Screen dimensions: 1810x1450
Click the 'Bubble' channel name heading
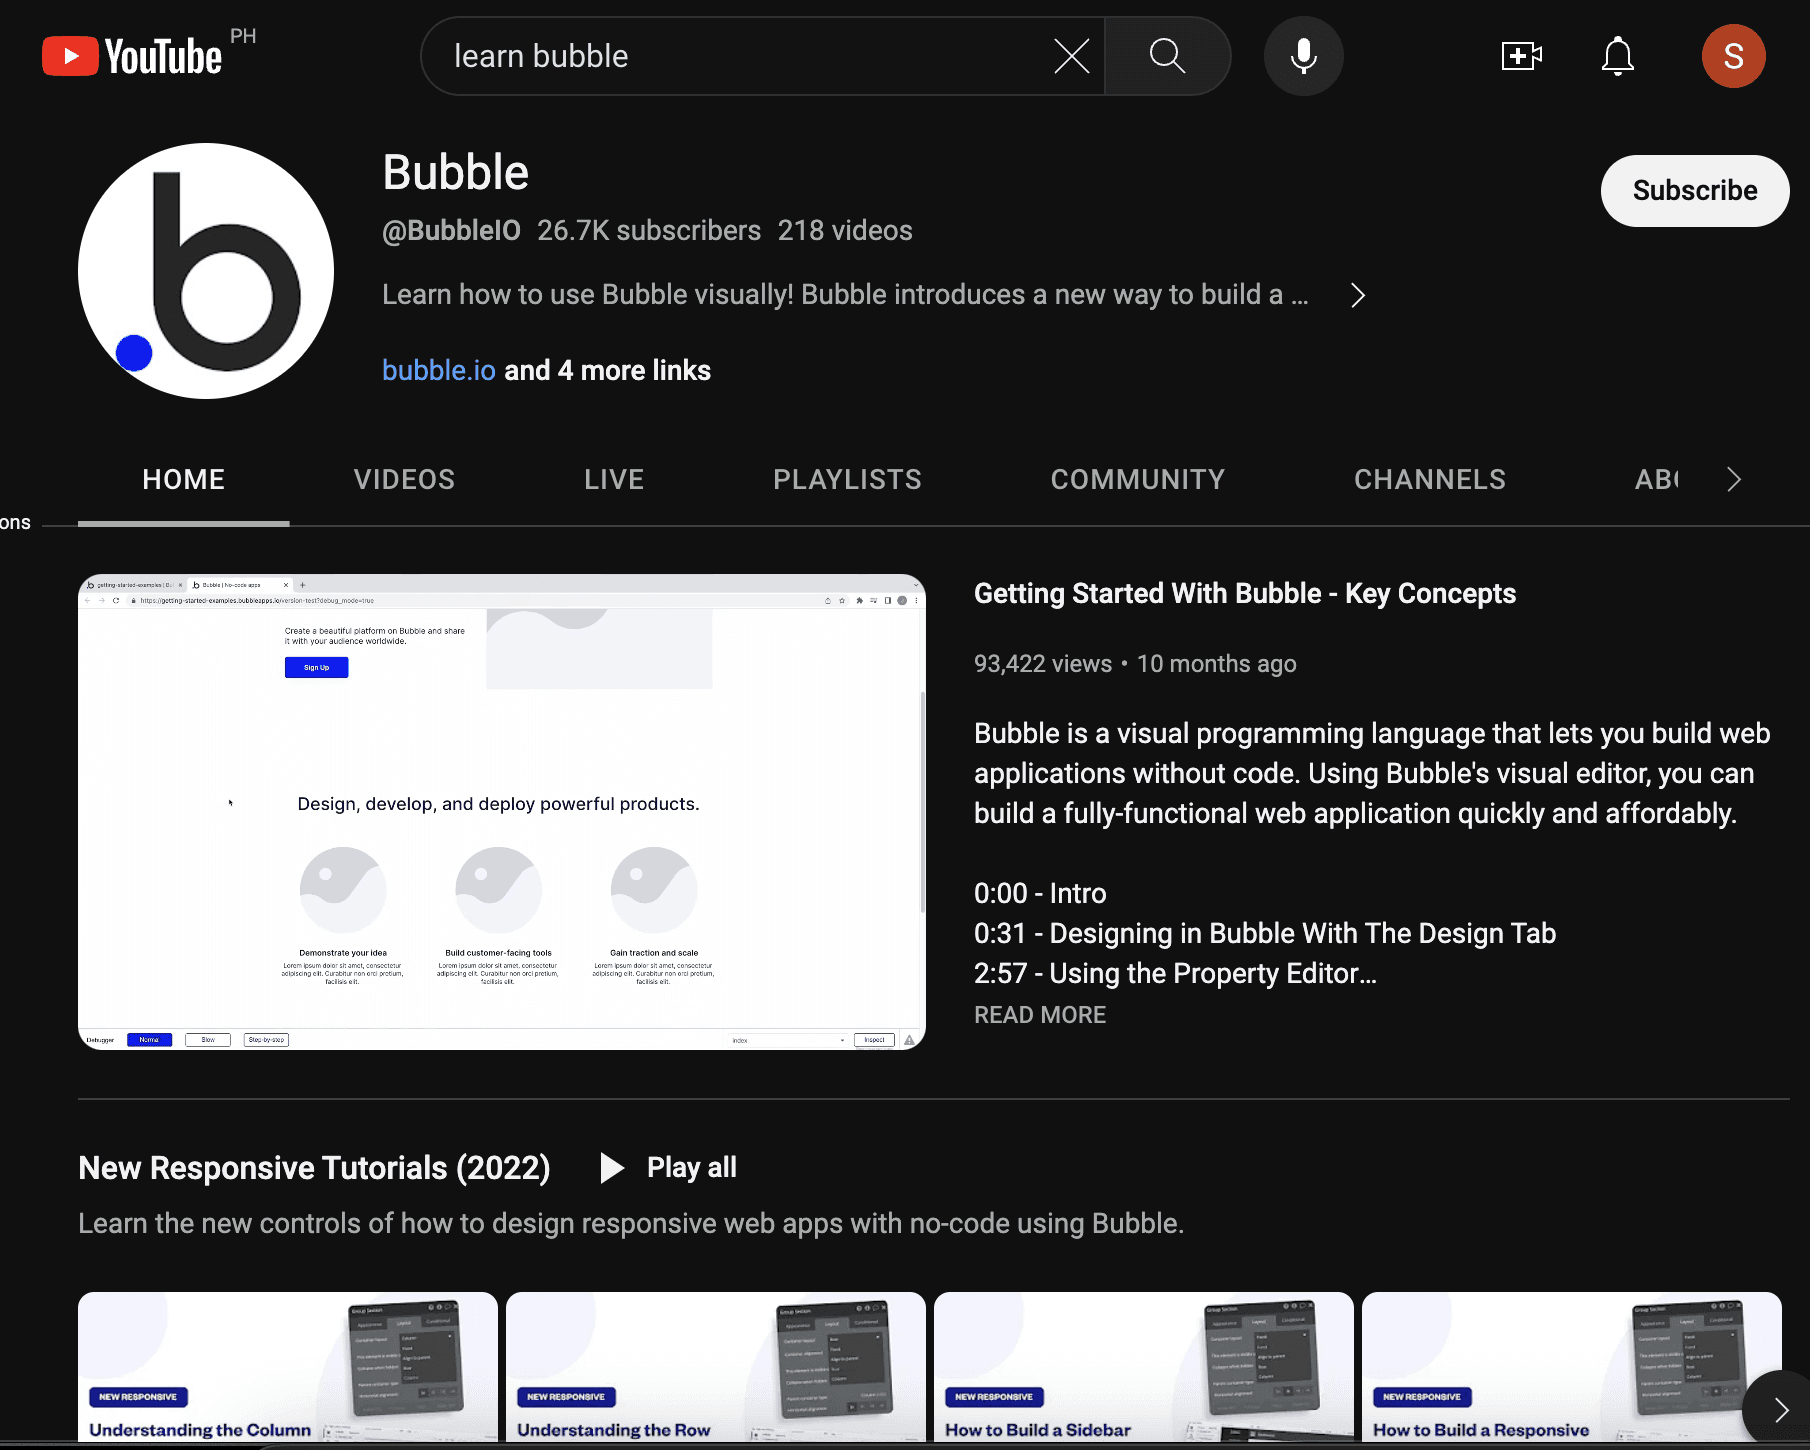[x=455, y=172]
